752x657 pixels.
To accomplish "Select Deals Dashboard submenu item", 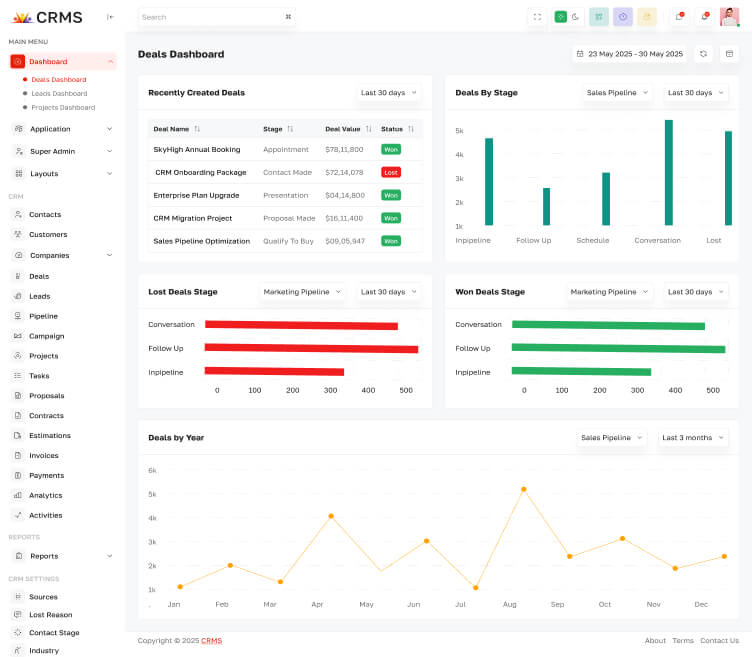I will 59,80.
